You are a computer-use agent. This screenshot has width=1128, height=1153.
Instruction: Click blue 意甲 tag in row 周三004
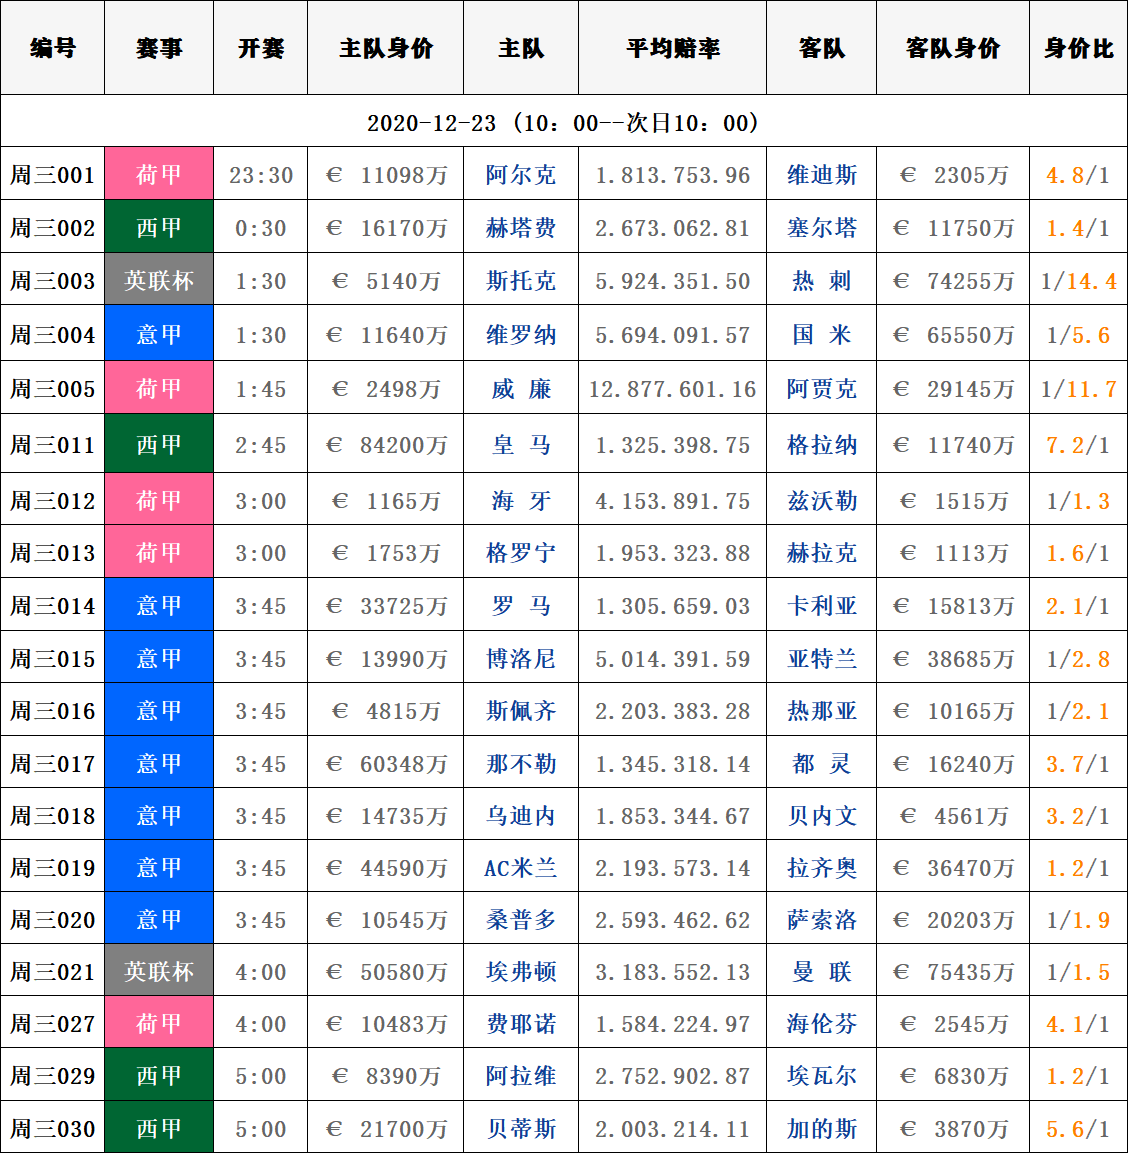159,335
